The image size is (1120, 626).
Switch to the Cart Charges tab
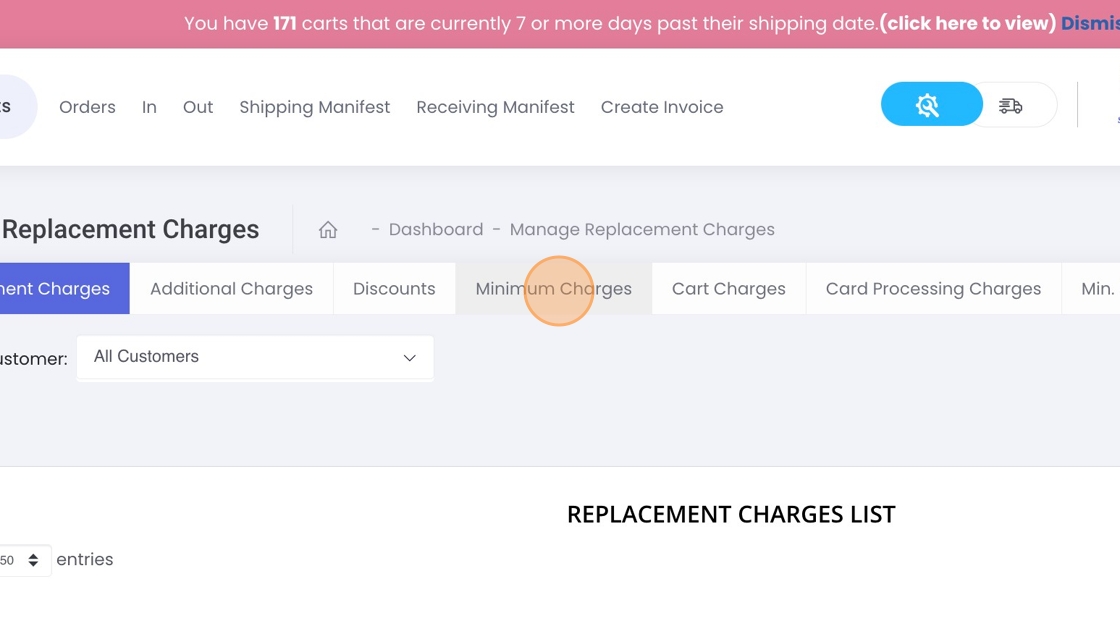tap(728, 289)
